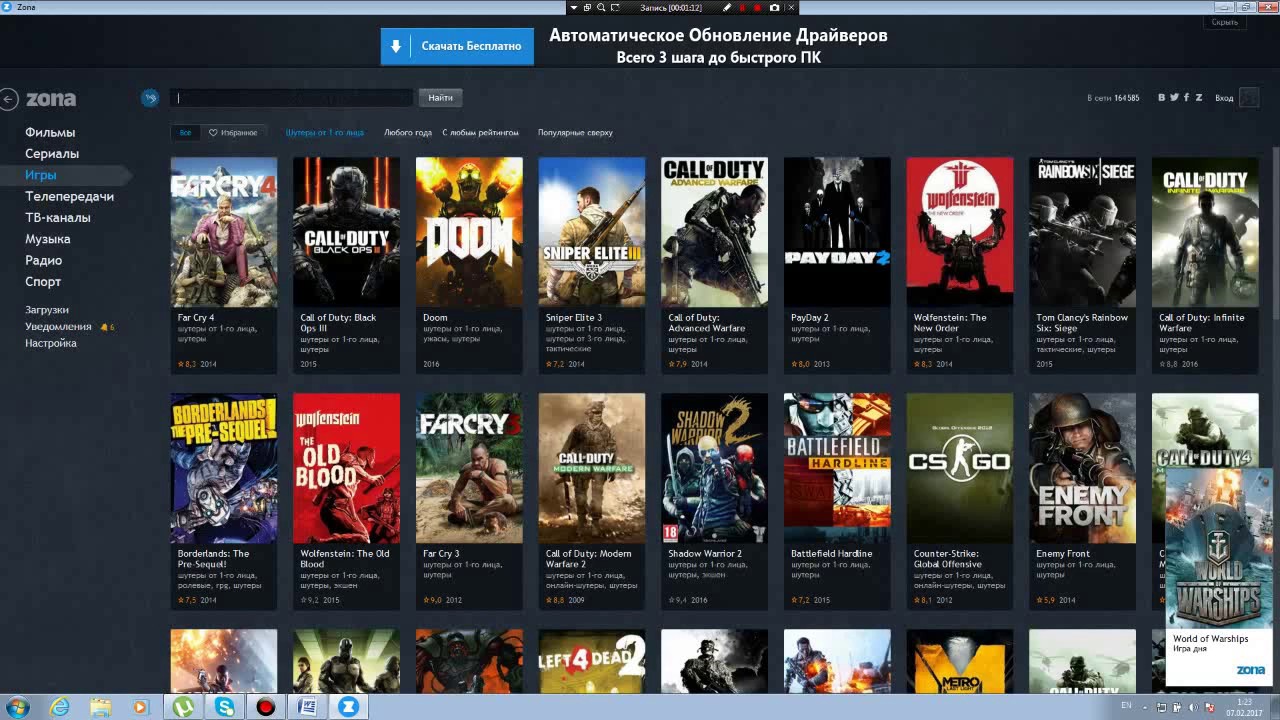Screen dimensions: 1280x720
Task: Open ТВ-каналы in sidebar
Action: [58, 217]
